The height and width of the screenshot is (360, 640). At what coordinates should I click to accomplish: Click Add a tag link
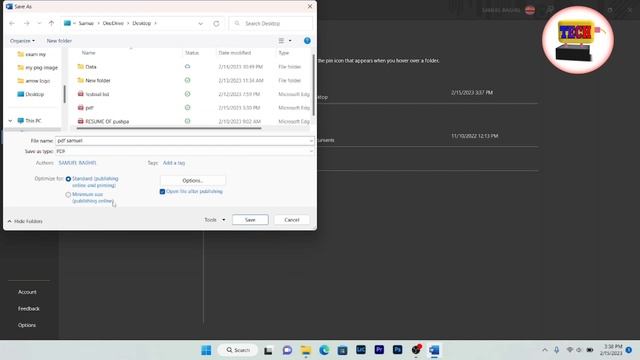point(174,163)
